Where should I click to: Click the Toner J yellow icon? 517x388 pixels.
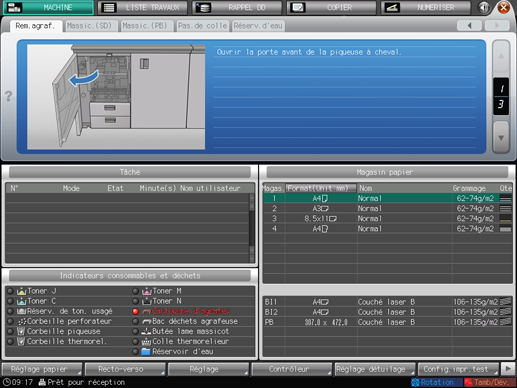point(21,291)
